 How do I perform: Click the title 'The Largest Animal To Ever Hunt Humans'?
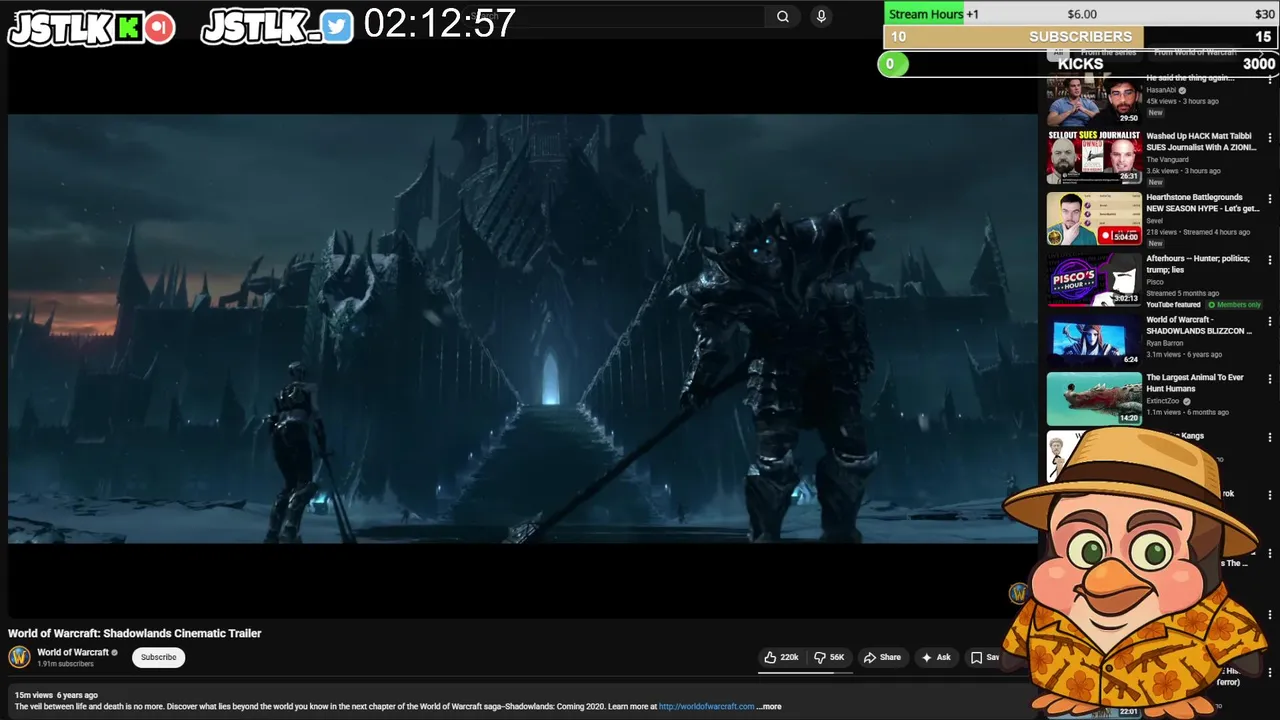1195,383
